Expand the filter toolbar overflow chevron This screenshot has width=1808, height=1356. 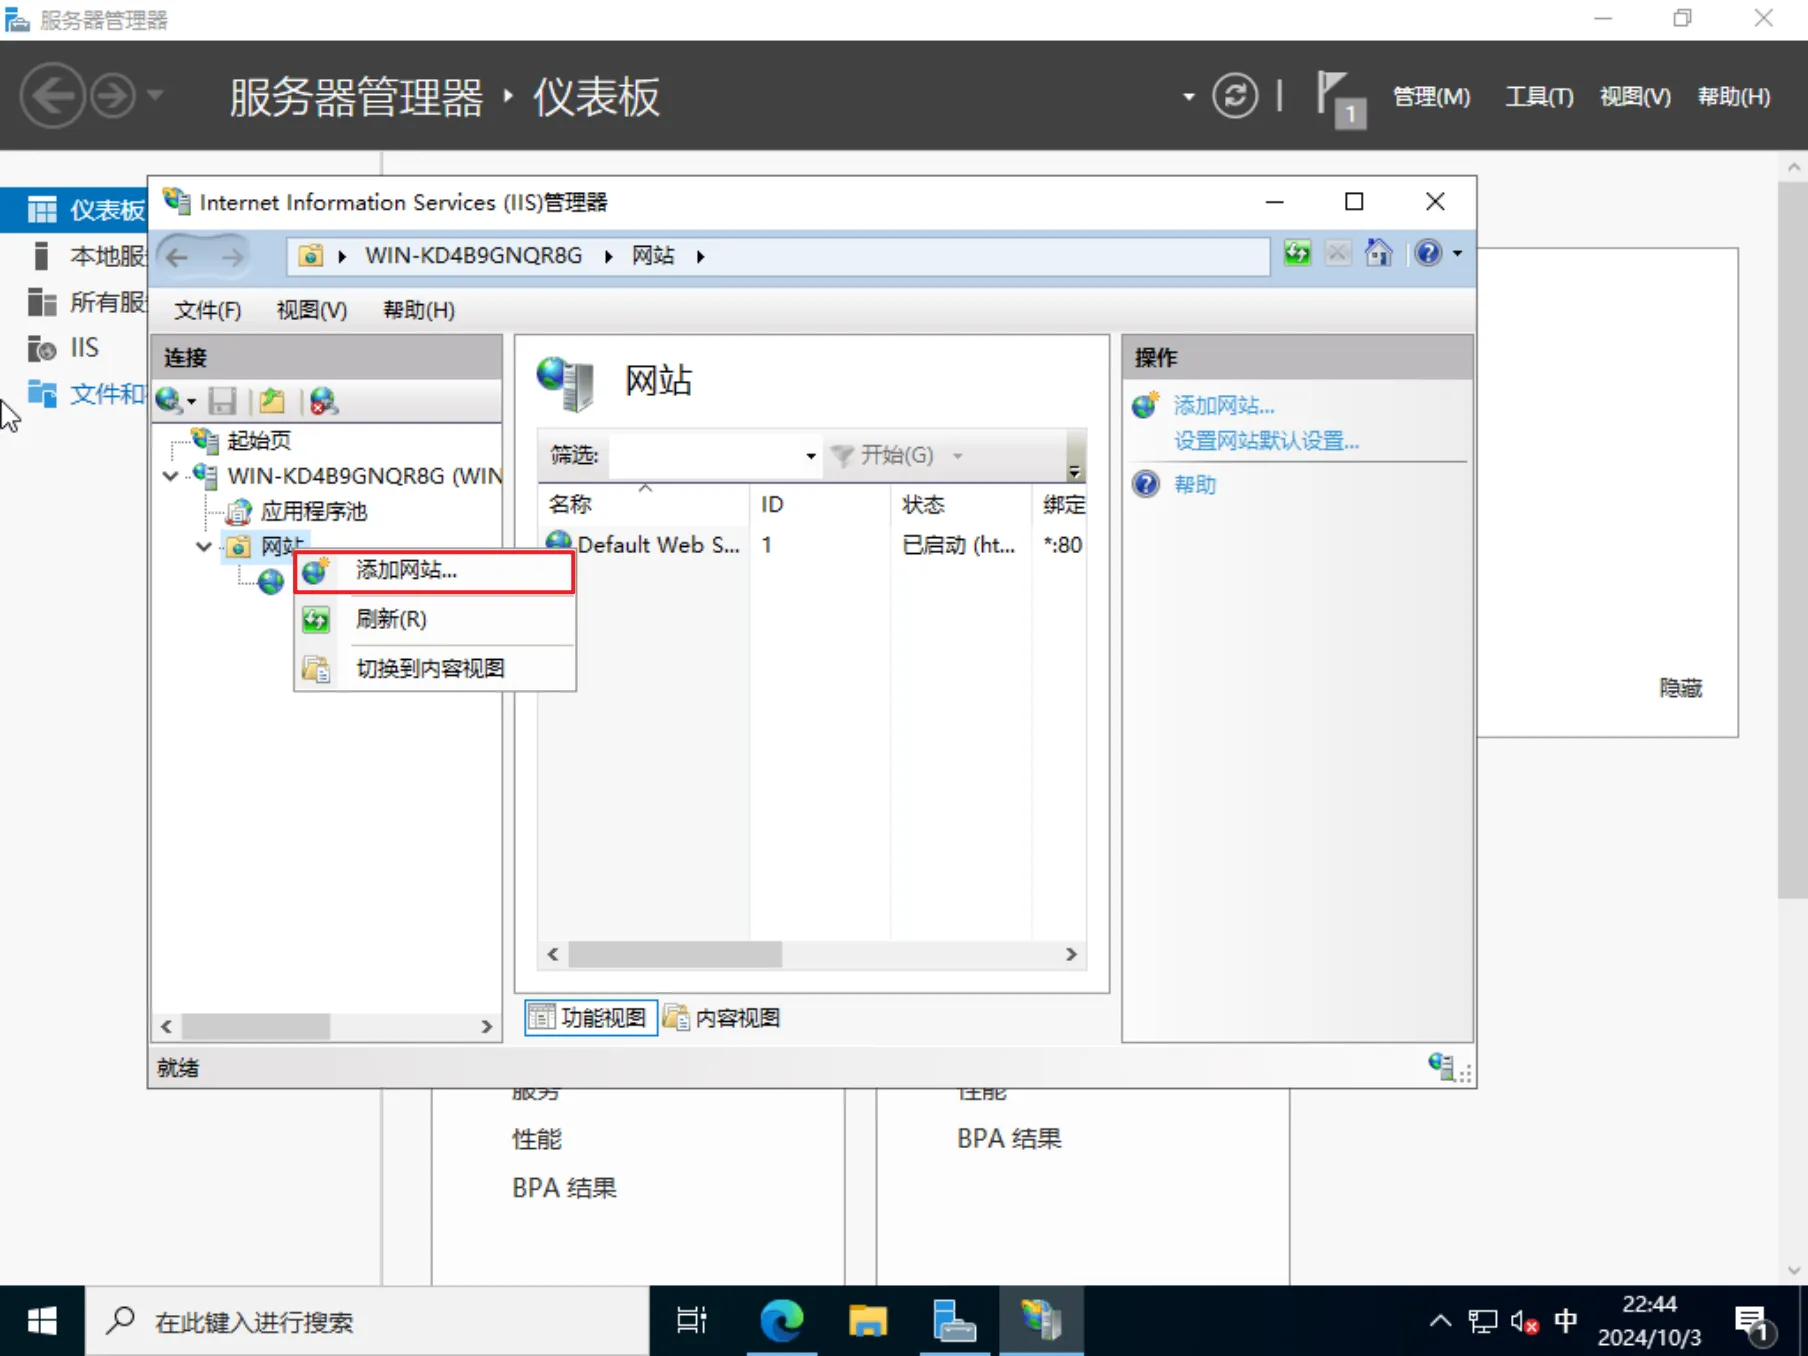click(1074, 471)
